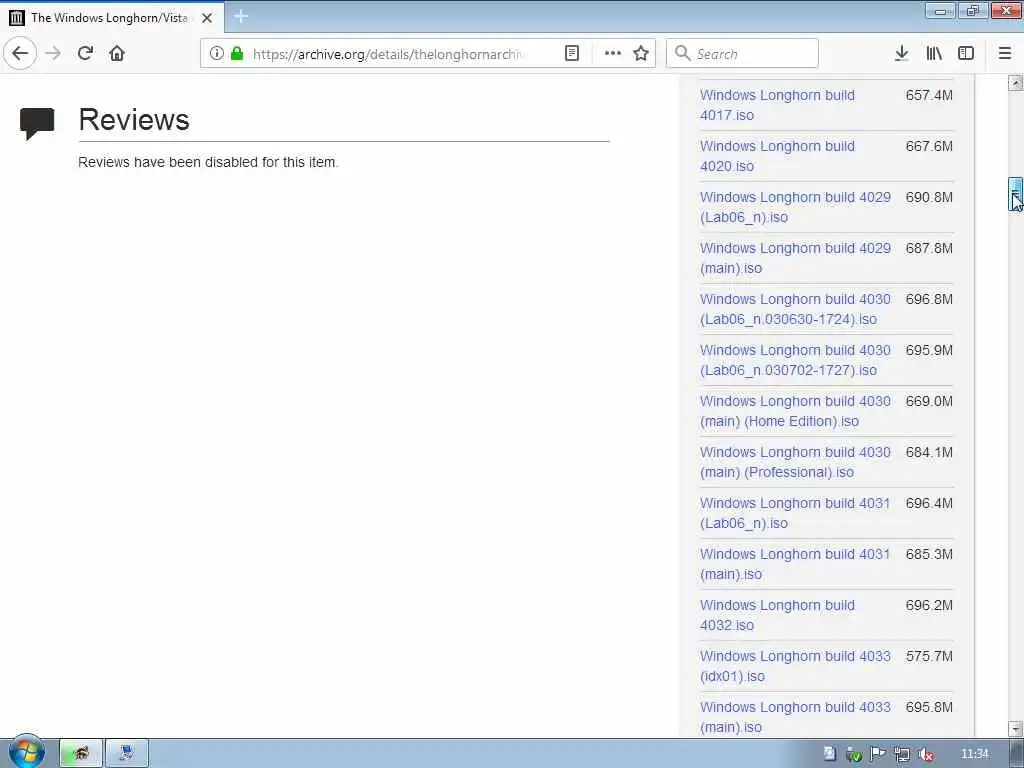Download build 4030 (main) (Home Edition).iso
The width and height of the screenshot is (1024, 768).
(x=795, y=410)
